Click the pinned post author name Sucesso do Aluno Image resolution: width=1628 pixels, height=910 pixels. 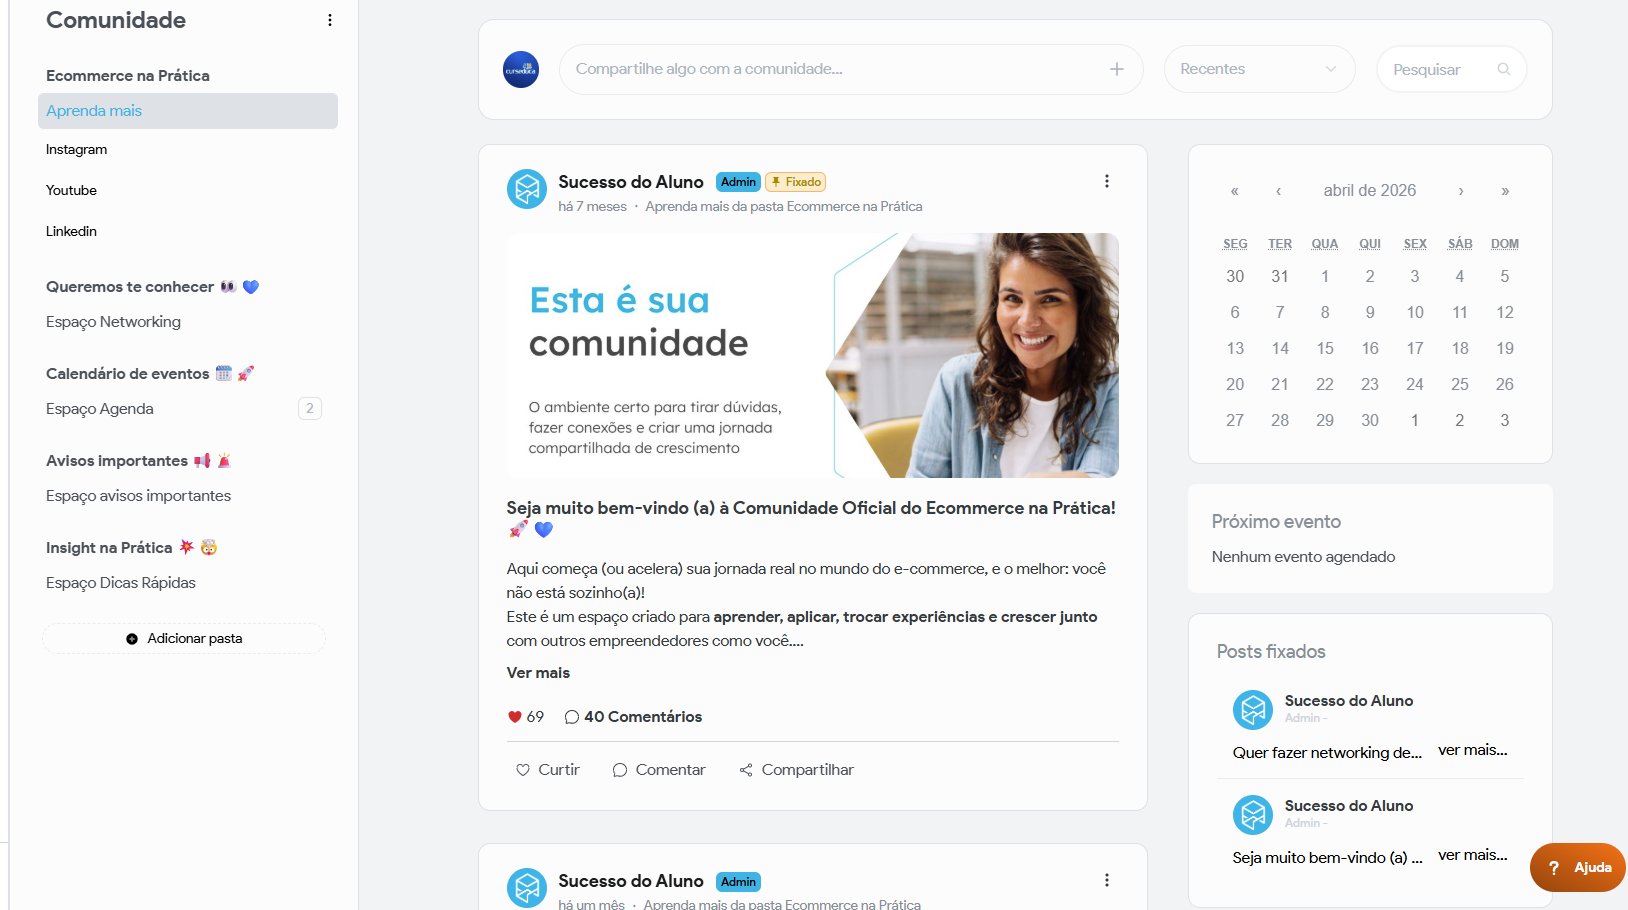pos(631,182)
